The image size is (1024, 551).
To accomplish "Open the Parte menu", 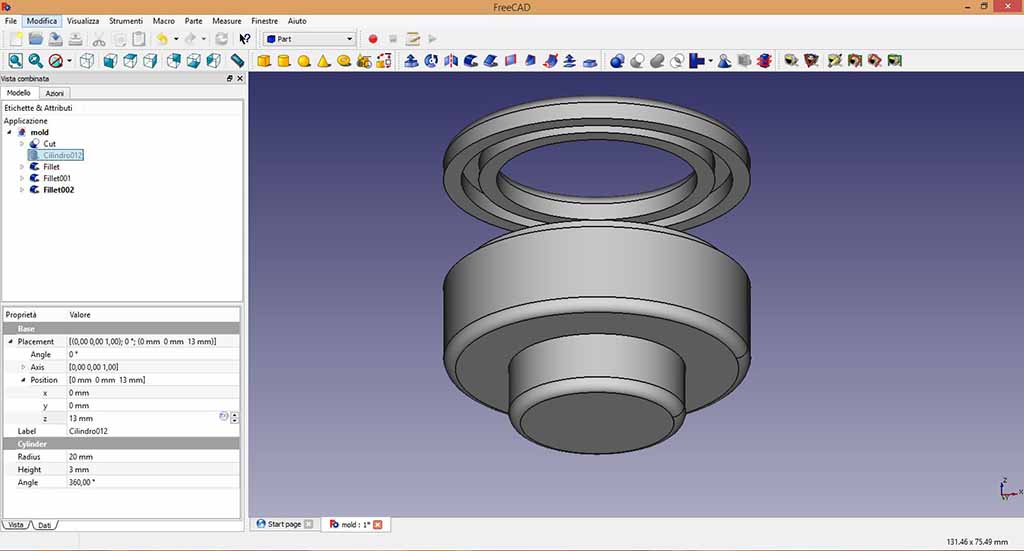I will pyautogui.click(x=193, y=21).
